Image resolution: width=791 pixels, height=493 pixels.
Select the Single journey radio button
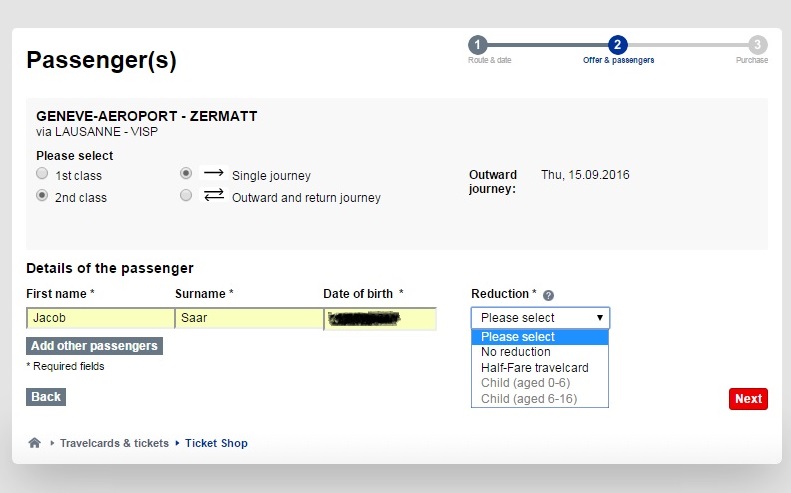[x=186, y=174]
